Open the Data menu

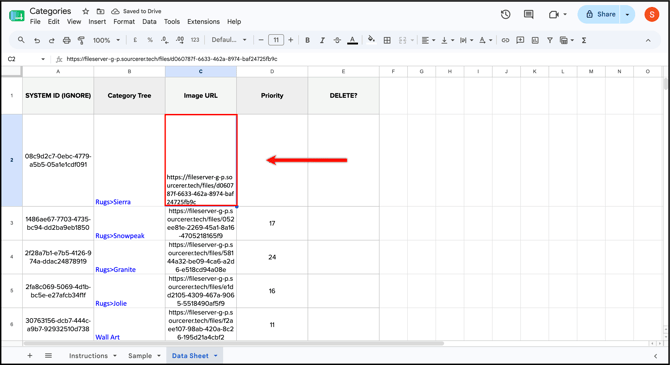click(149, 21)
